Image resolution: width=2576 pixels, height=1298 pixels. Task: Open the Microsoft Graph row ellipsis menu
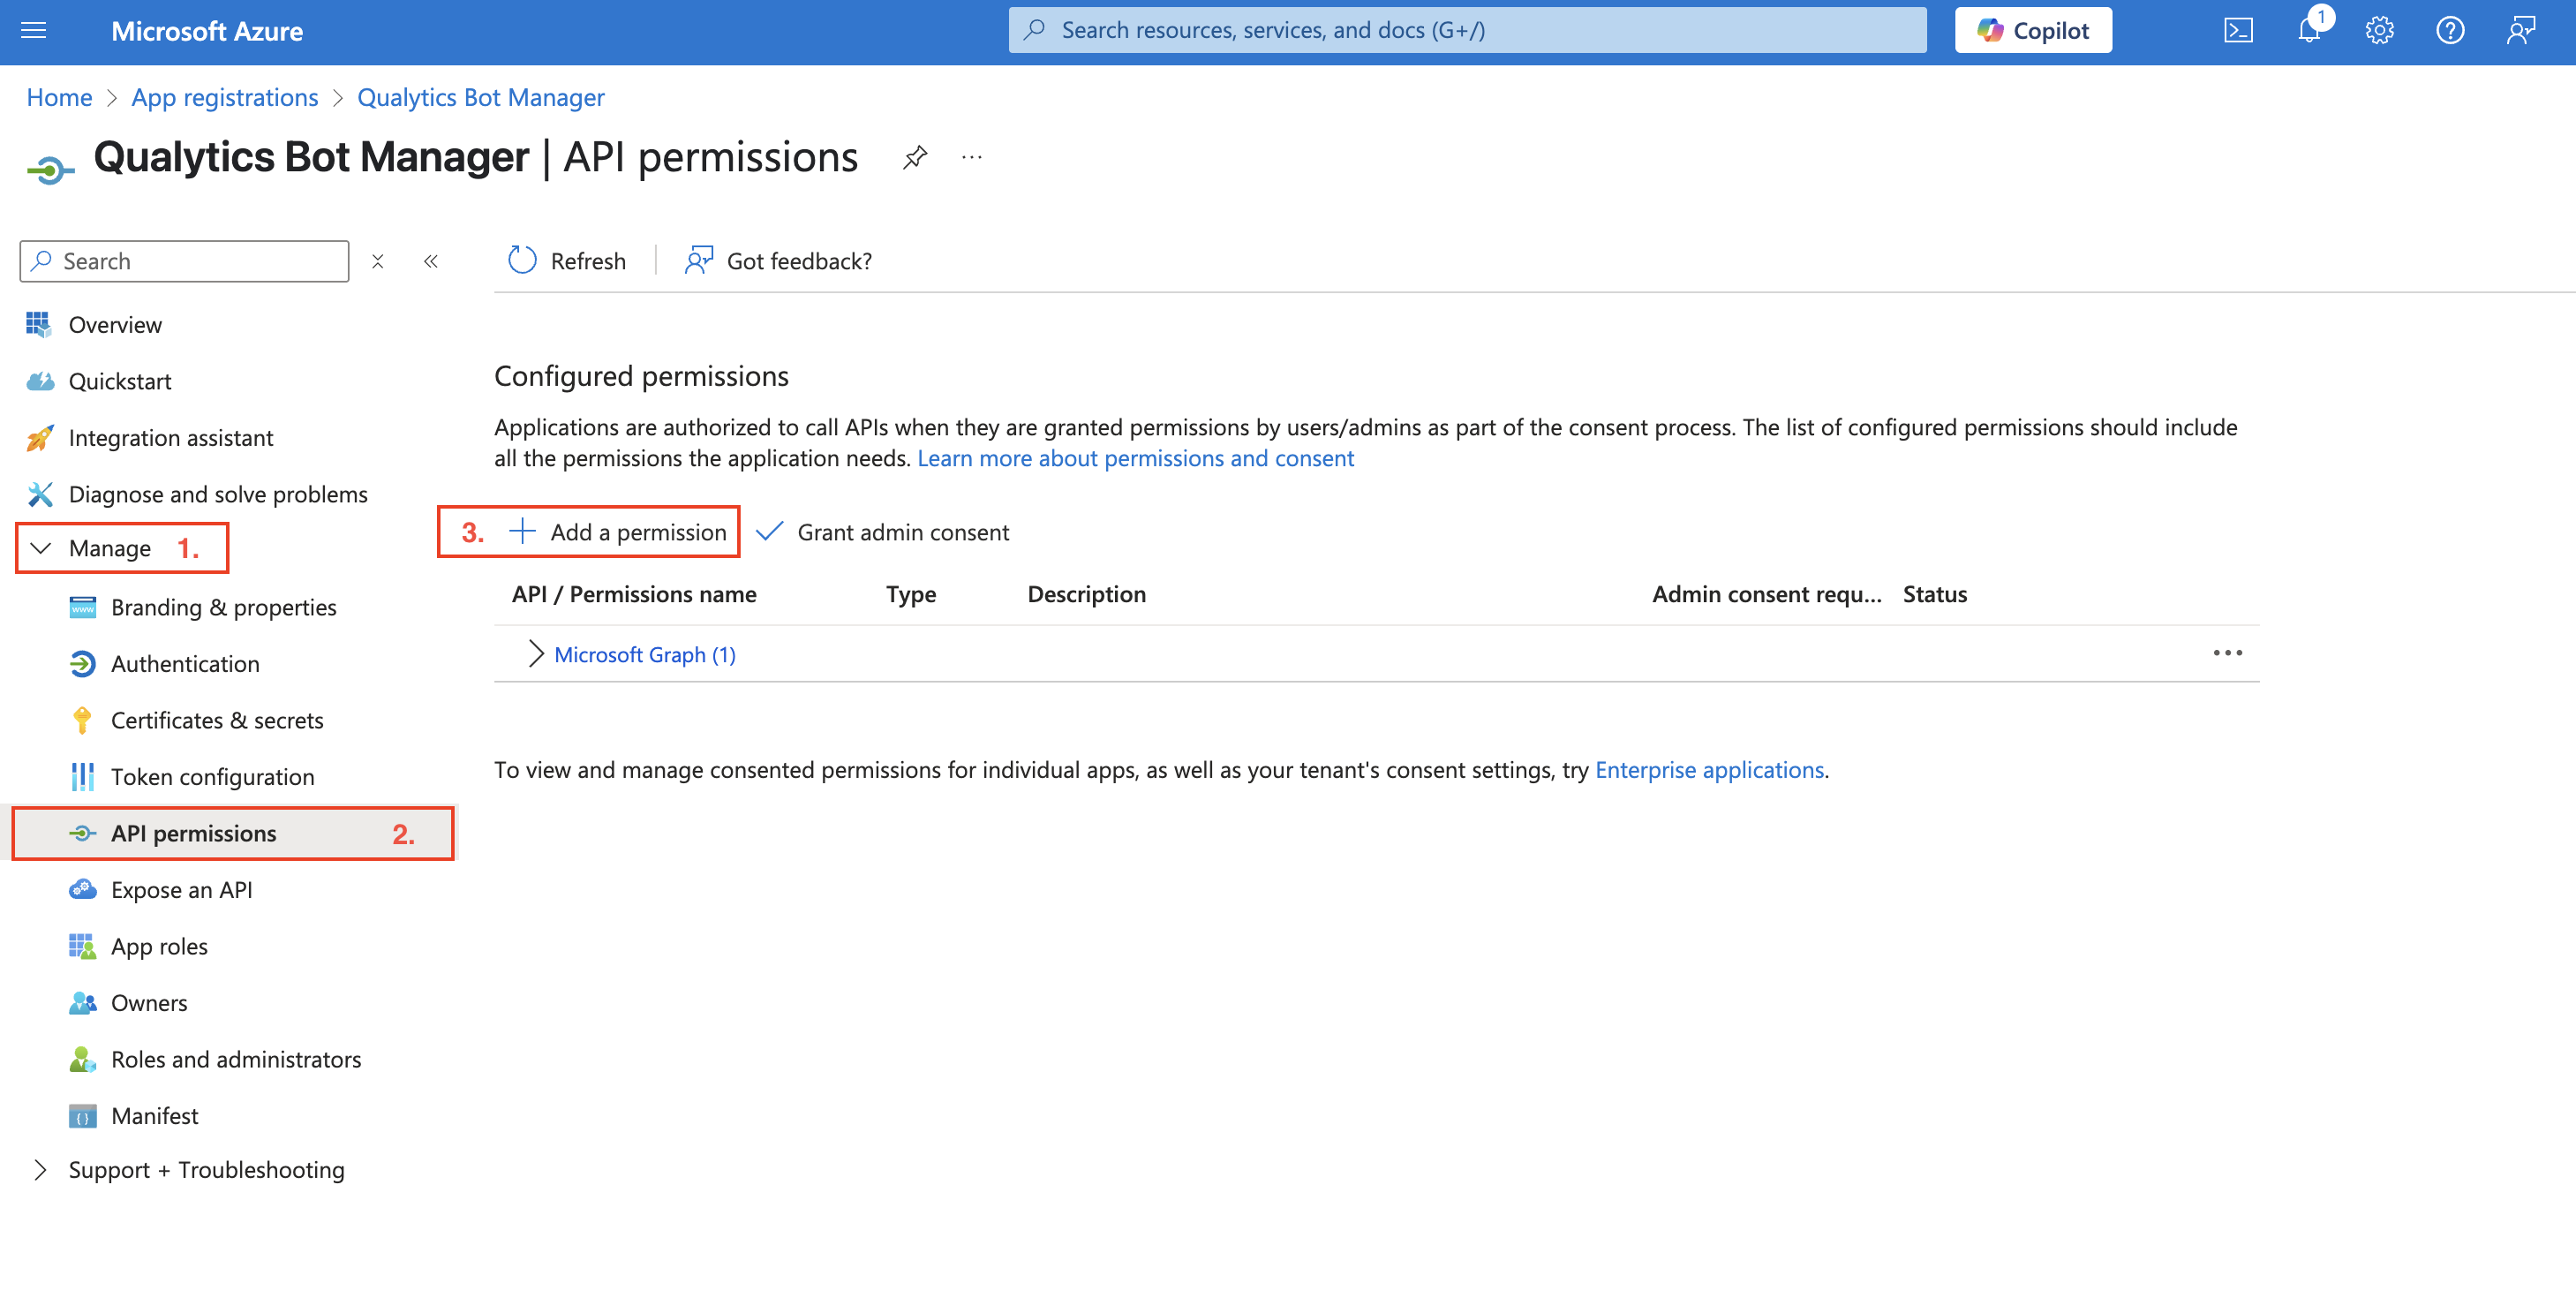pyautogui.click(x=2227, y=653)
